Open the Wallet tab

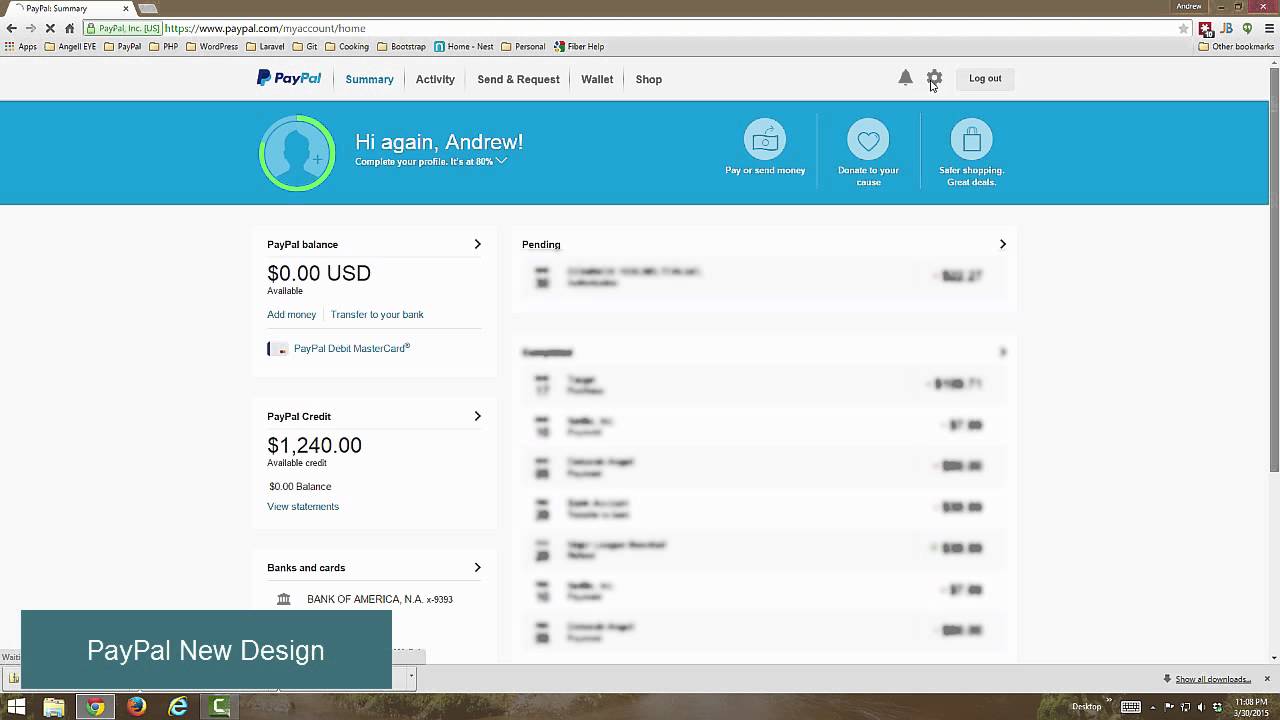(x=597, y=79)
